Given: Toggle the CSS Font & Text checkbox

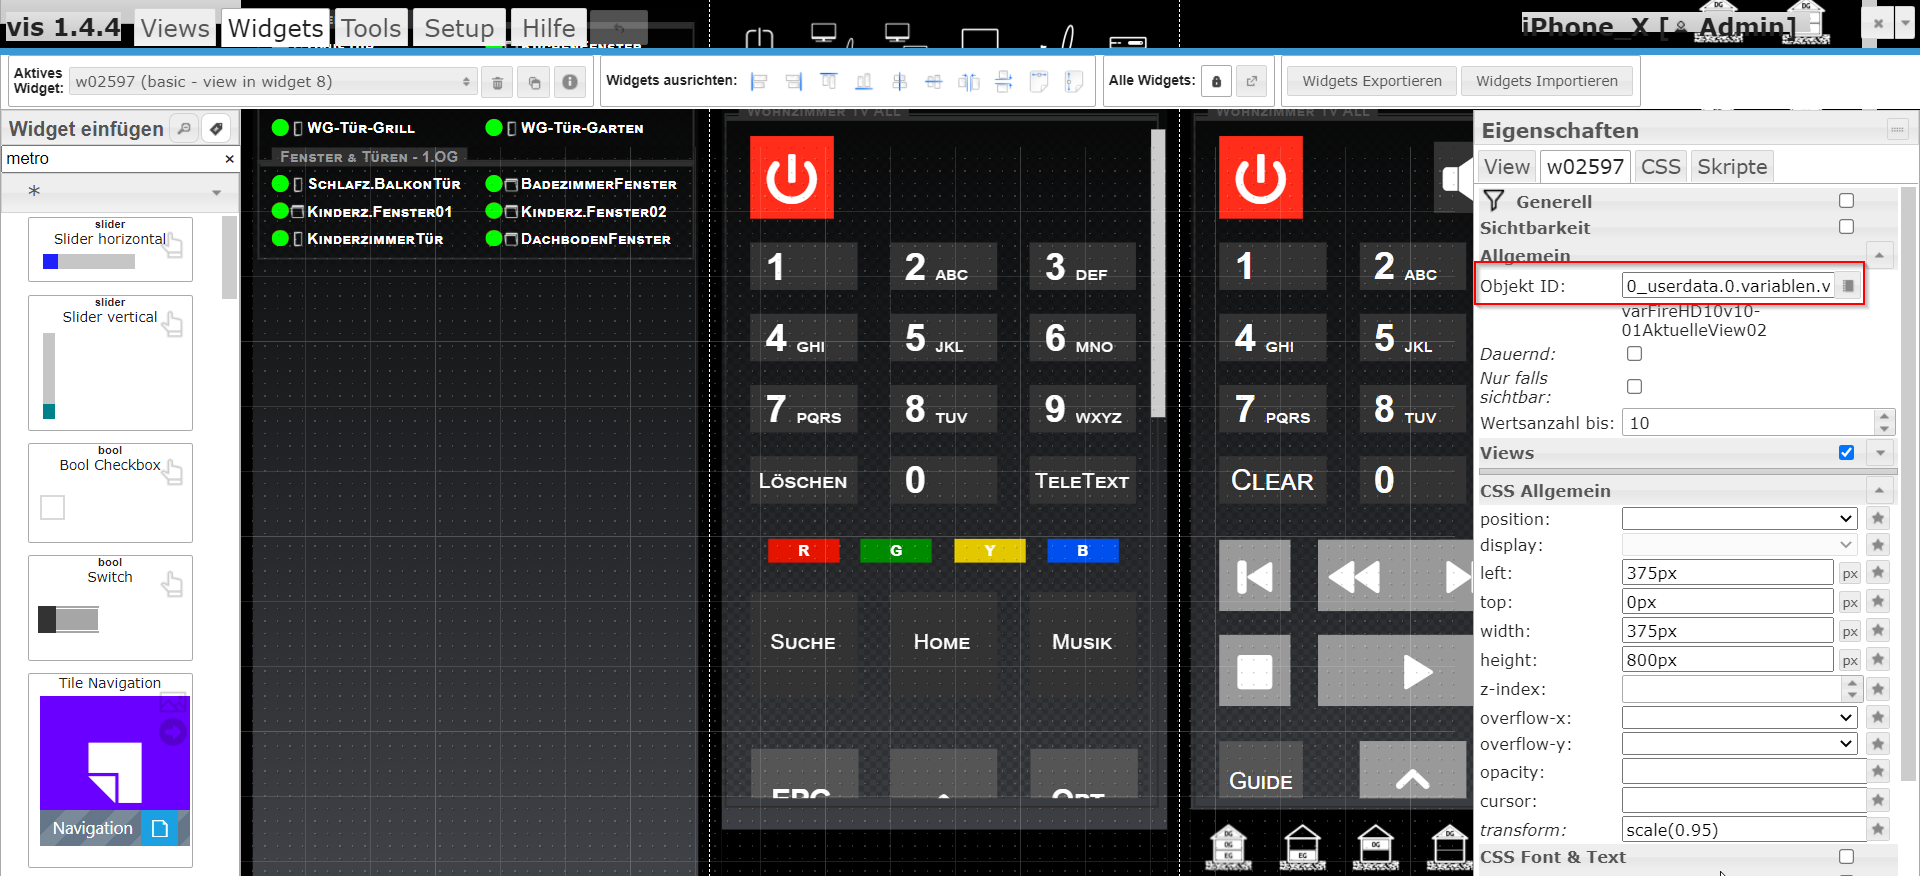Looking at the screenshot, I should pyautogui.click(x=1846, y=857).
